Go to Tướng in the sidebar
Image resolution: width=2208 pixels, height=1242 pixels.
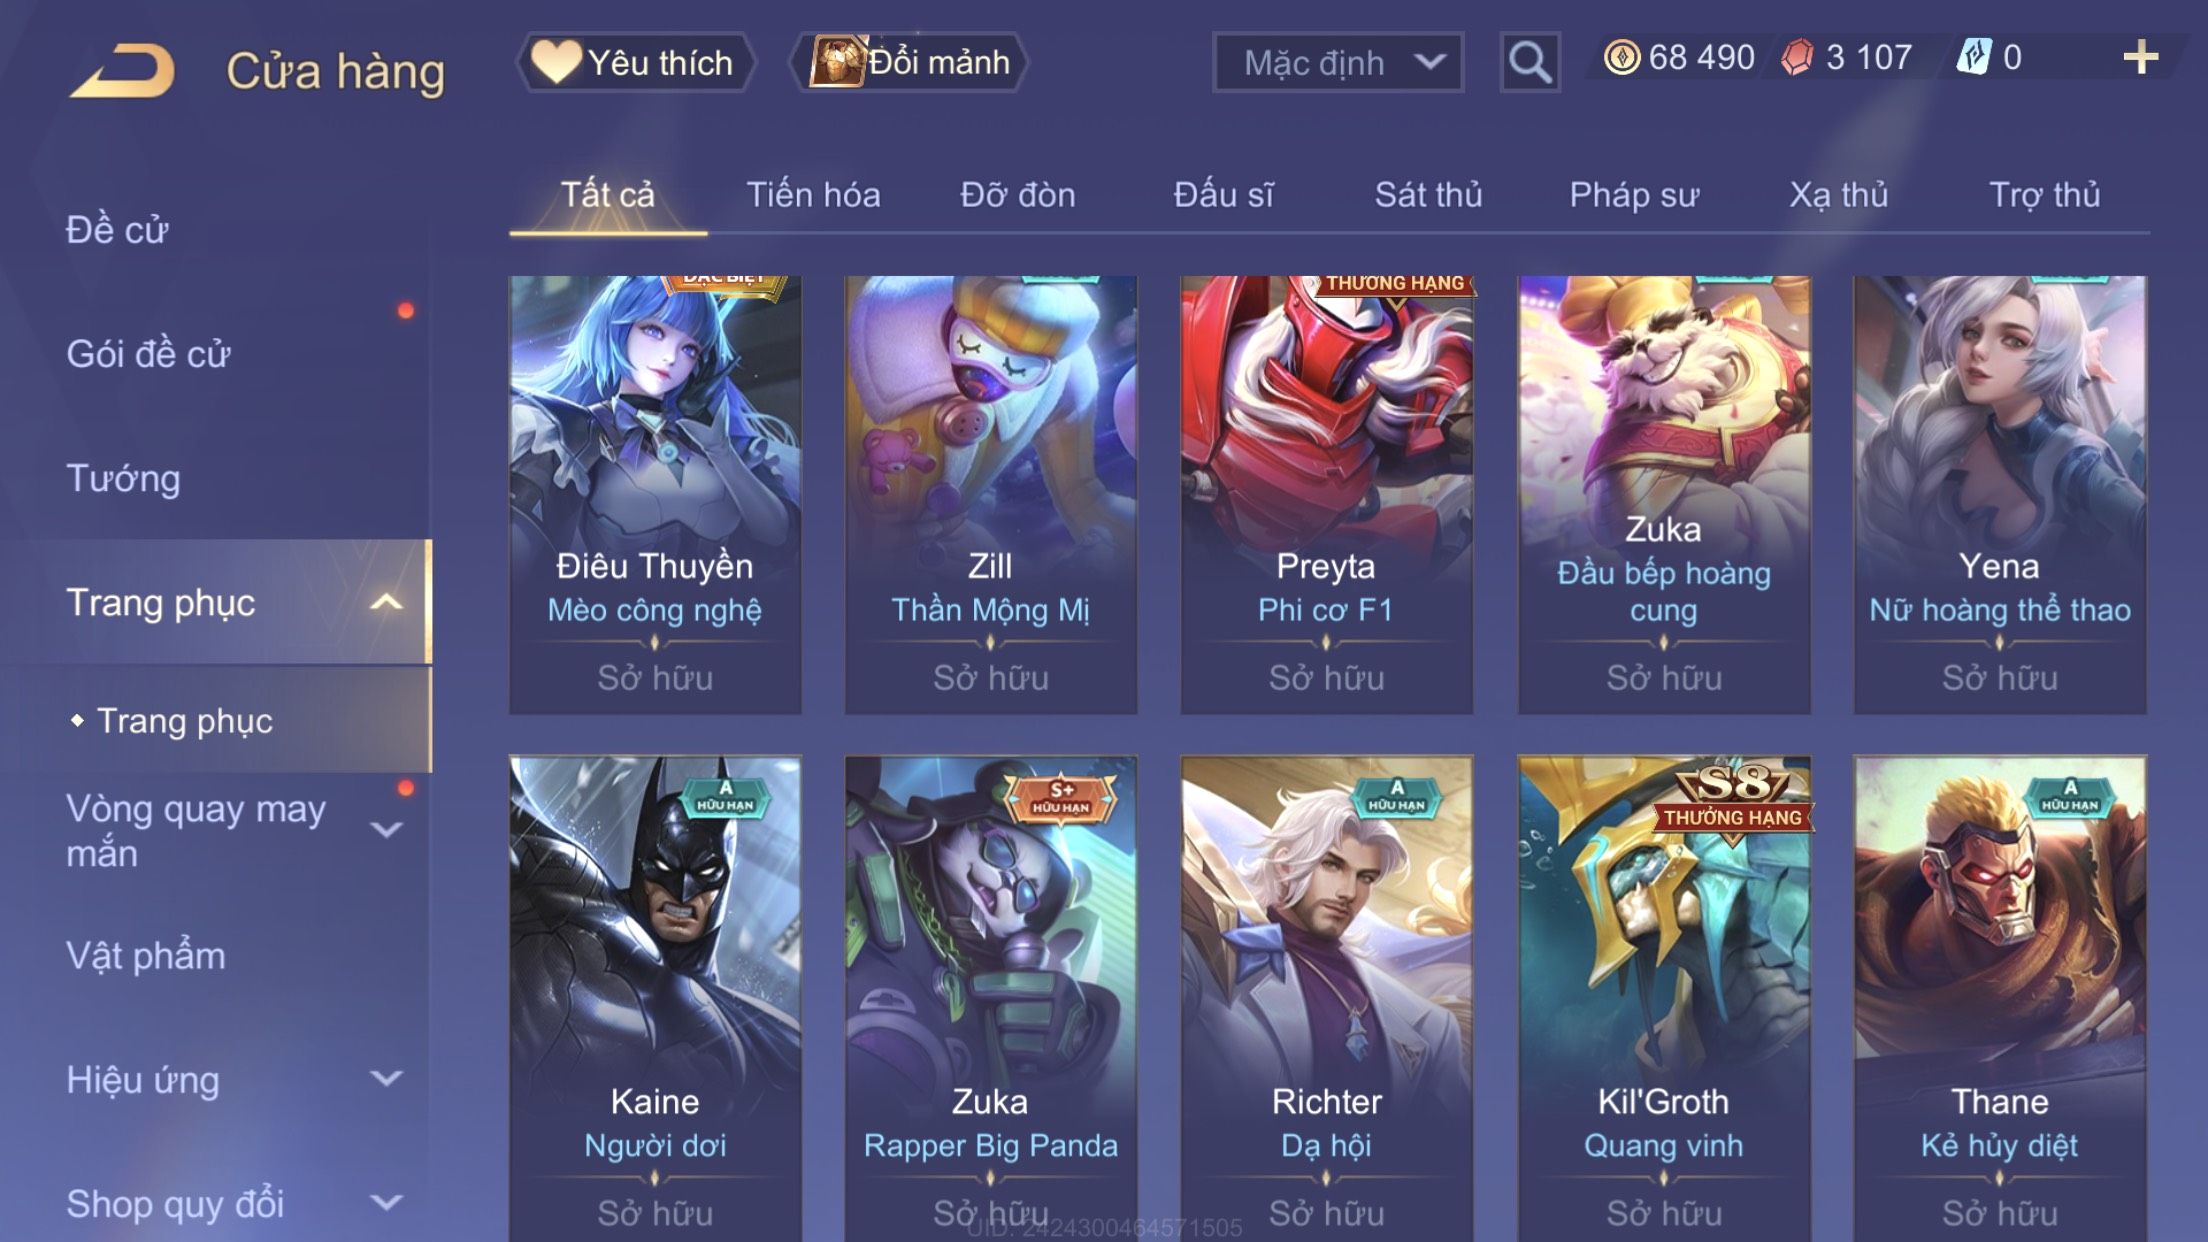click(124, 478)
